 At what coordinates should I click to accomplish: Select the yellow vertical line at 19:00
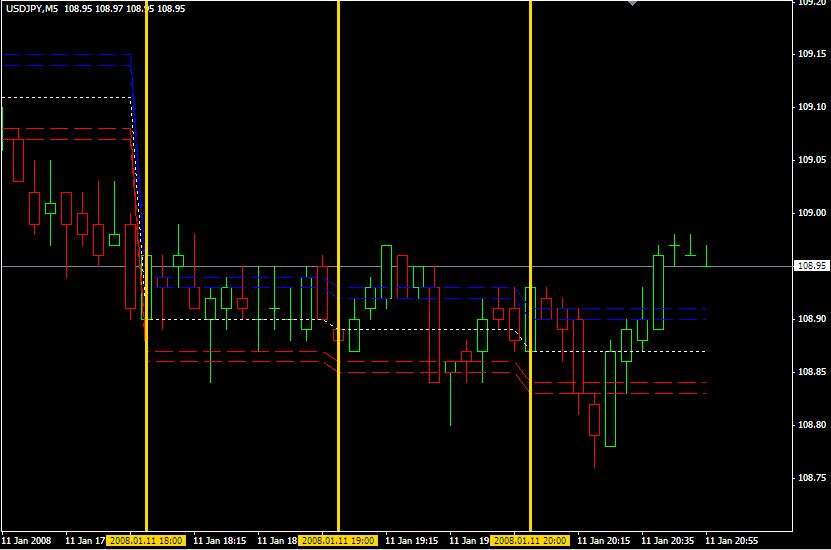click(338, 265)
